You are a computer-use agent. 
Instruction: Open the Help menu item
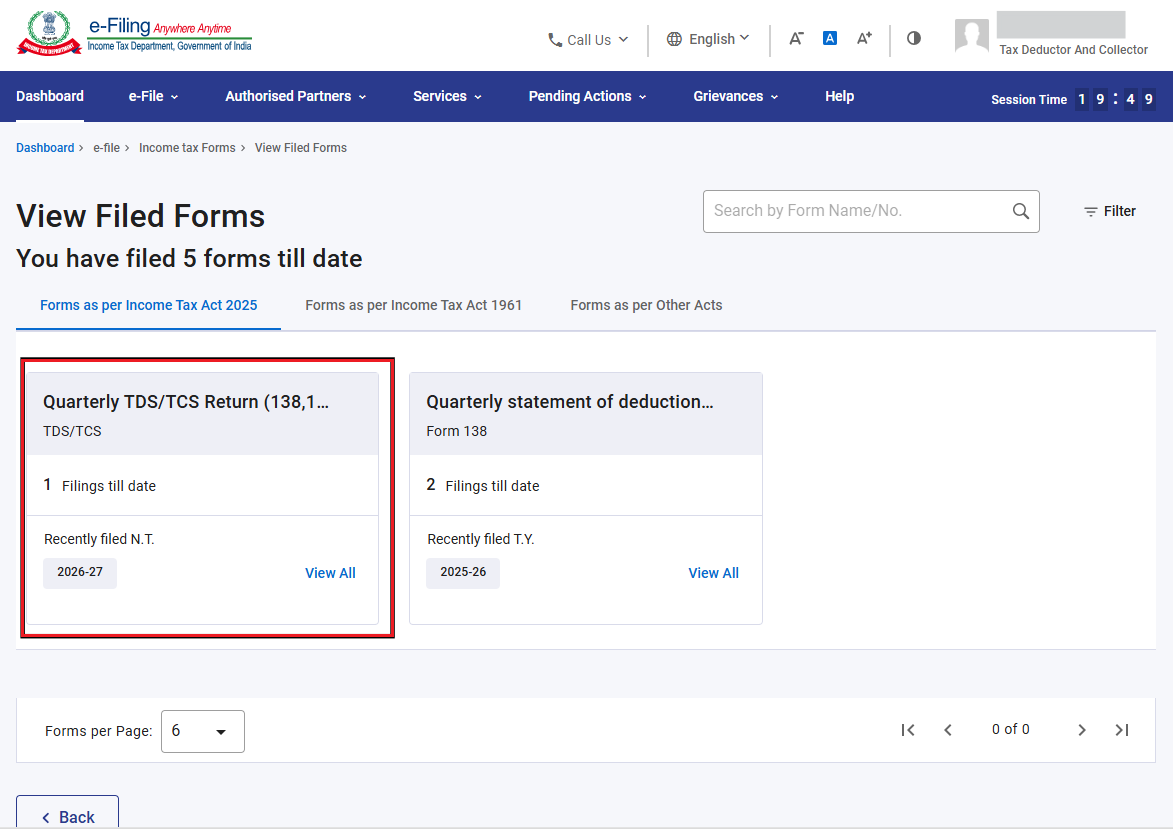tap(839, 97)
